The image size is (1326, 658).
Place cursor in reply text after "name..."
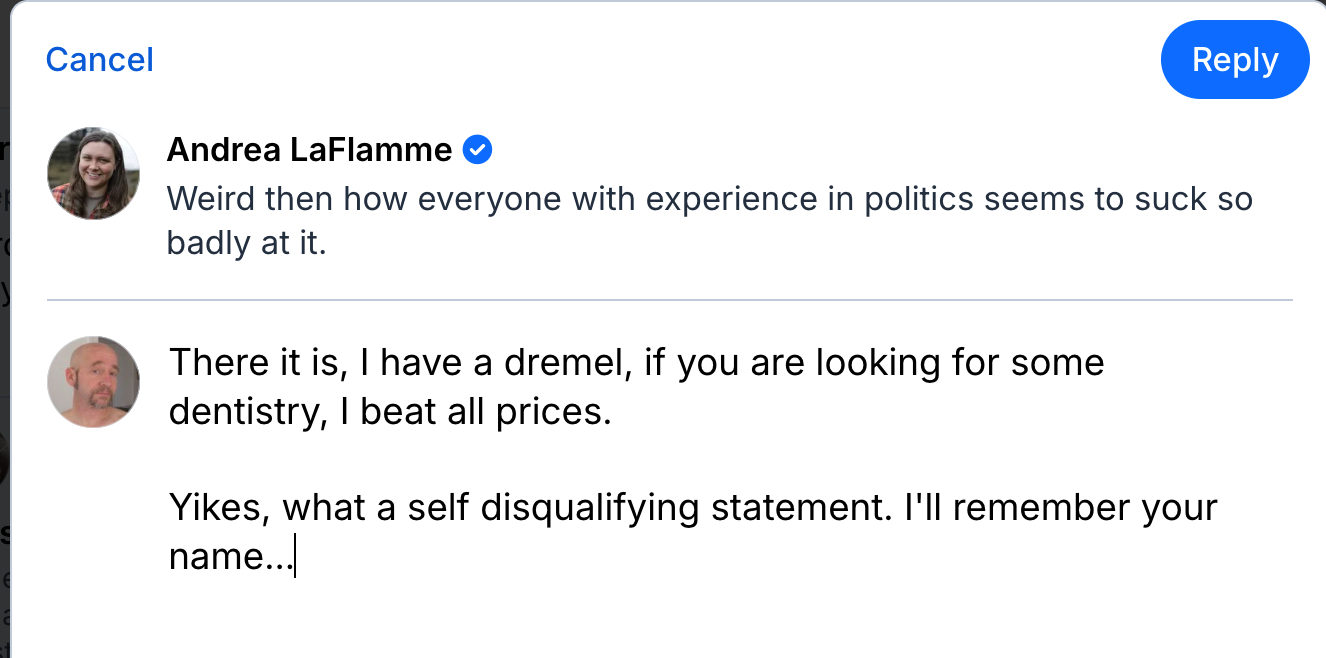(294, 557)
